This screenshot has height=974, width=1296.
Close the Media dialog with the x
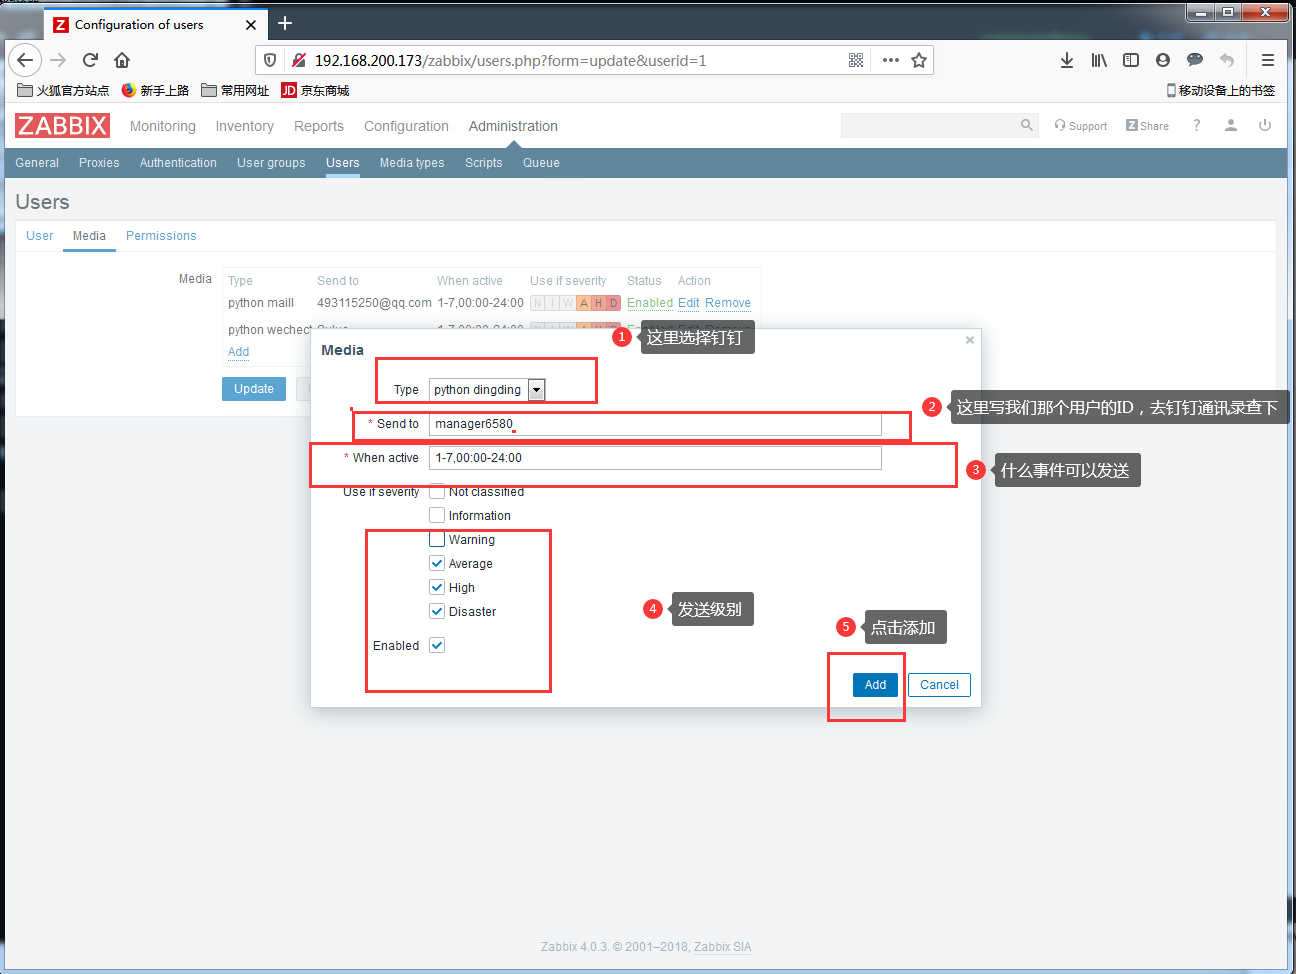point(969,340)
